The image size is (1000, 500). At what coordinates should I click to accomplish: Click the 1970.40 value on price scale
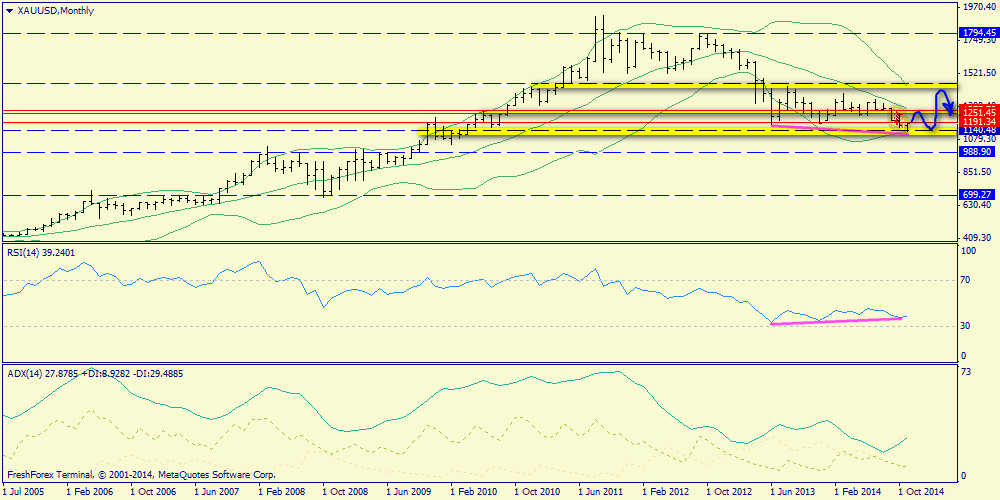[x=980, y=7]
